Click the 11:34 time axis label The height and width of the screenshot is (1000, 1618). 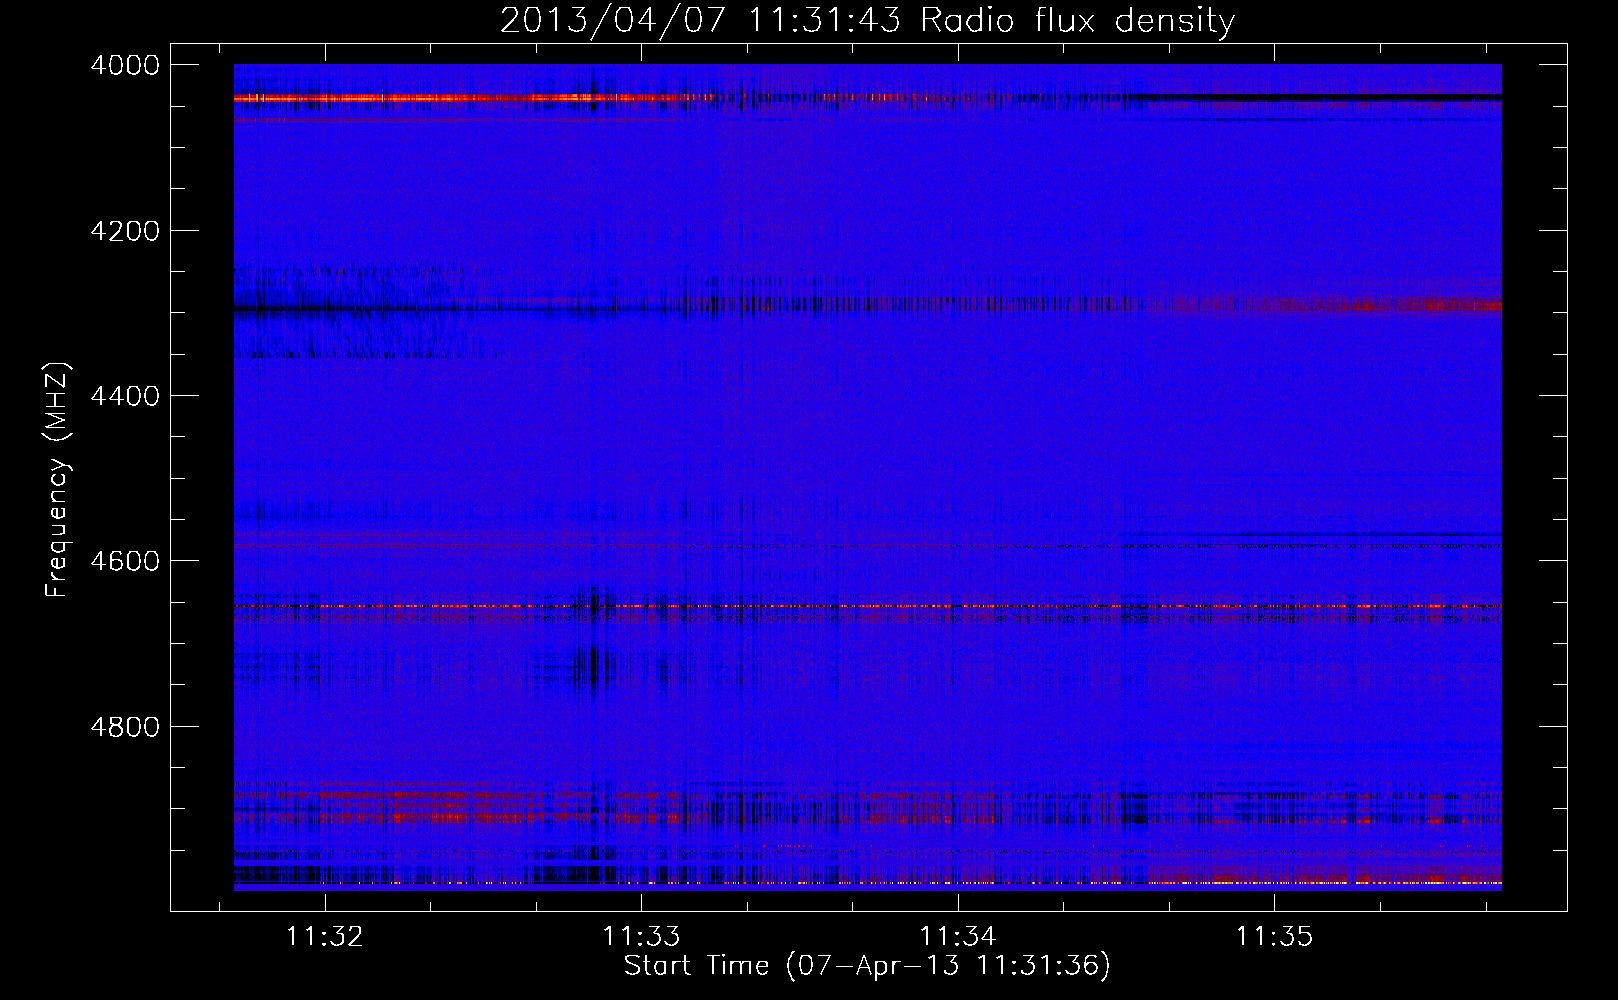(958, 936)
